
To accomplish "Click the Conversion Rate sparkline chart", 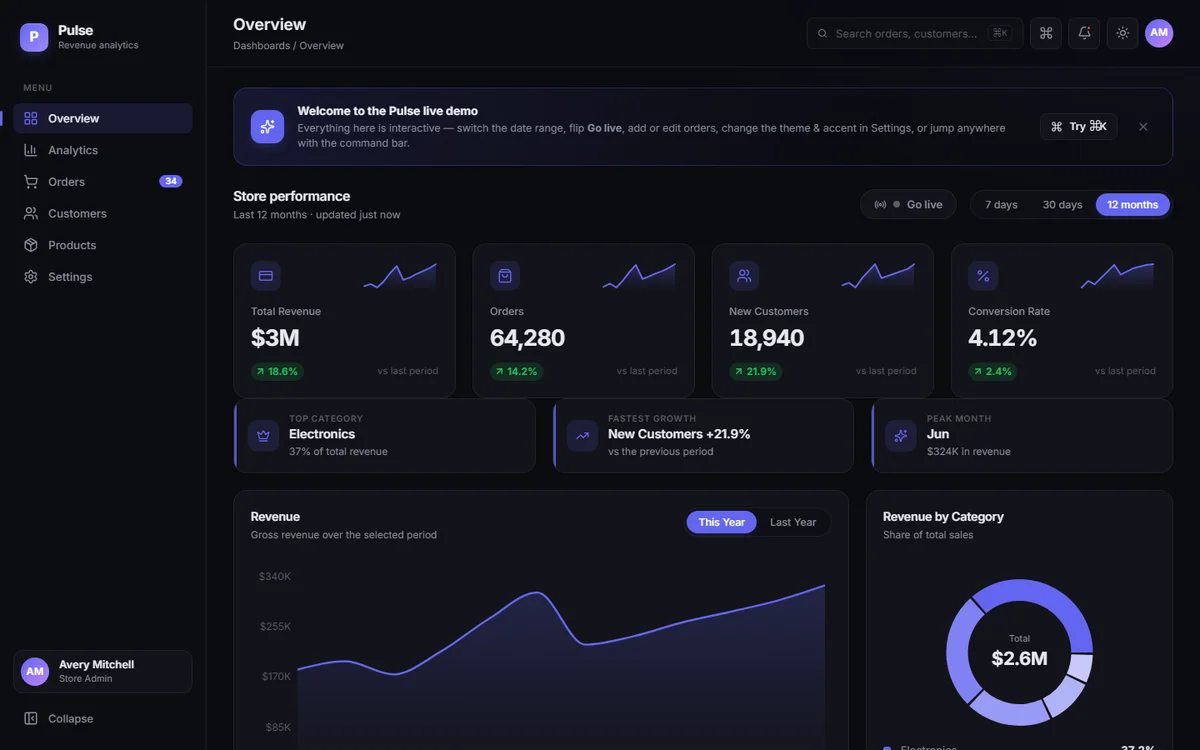I will (x=1117, y=276).
